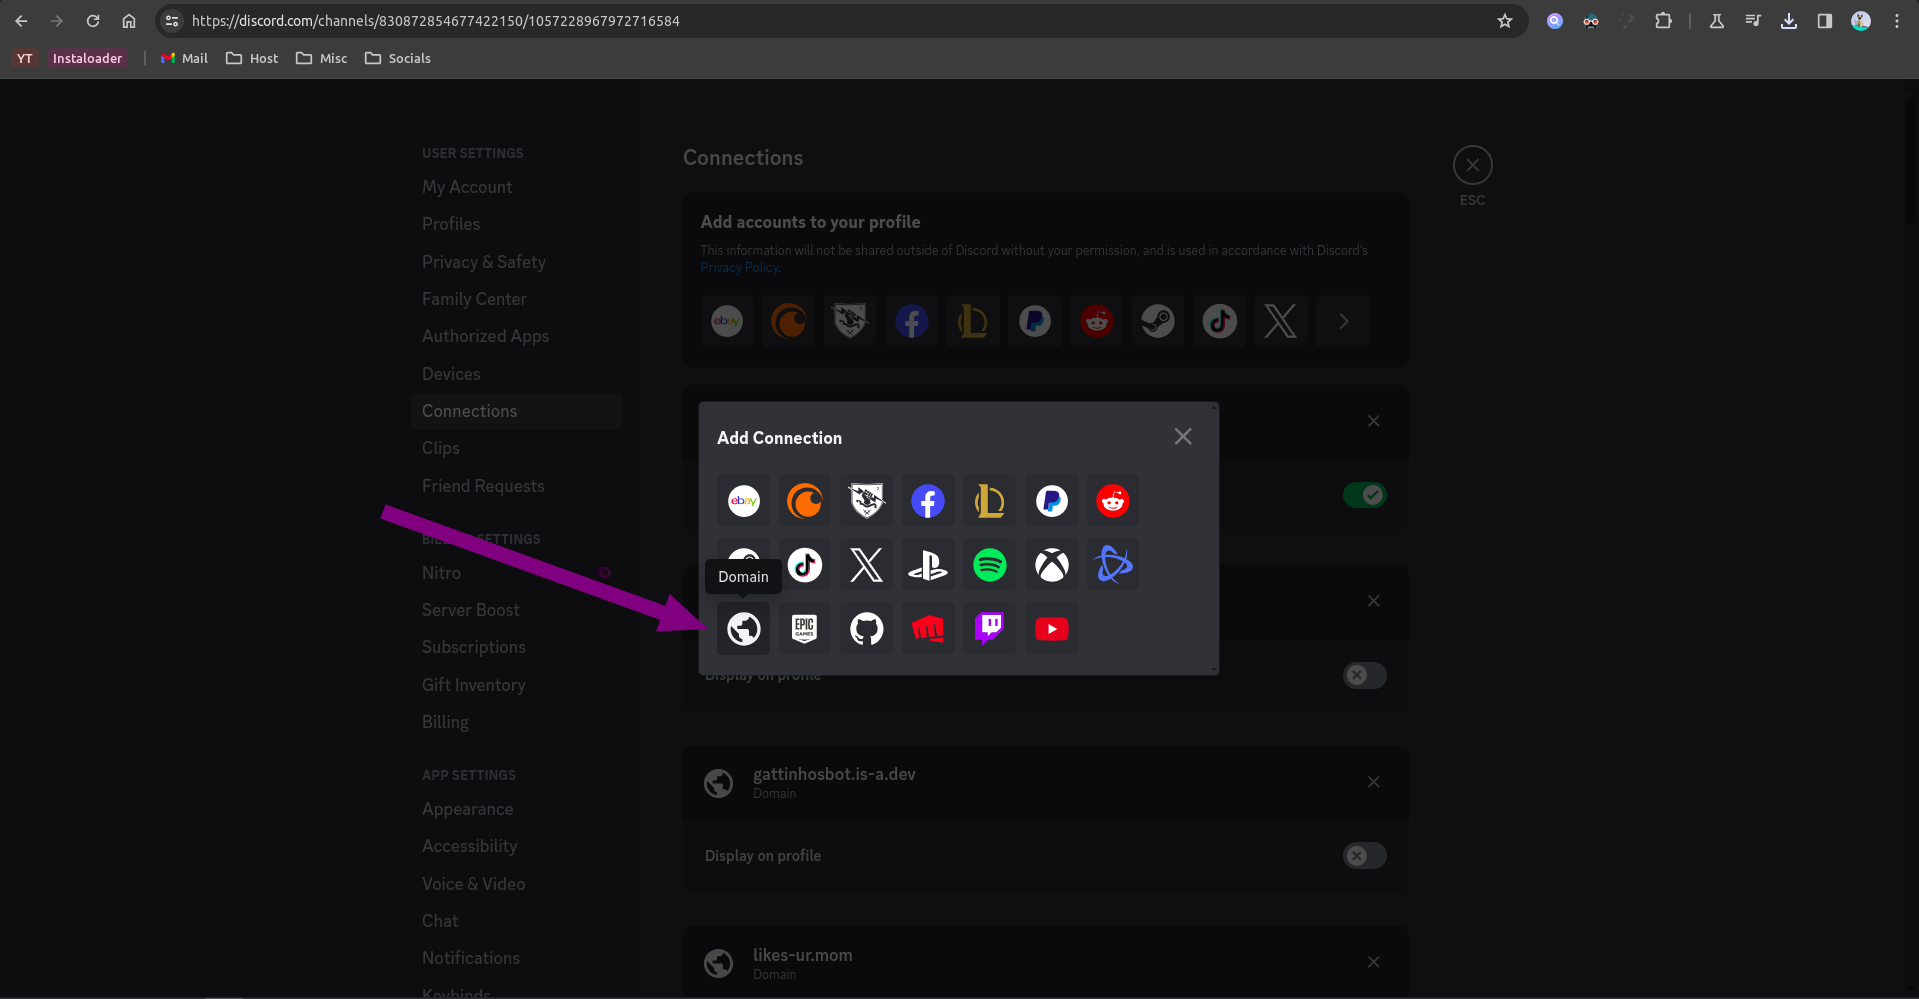1919x999 pixels.
Task: Connect a Spotify account
Action: point(990,565)
